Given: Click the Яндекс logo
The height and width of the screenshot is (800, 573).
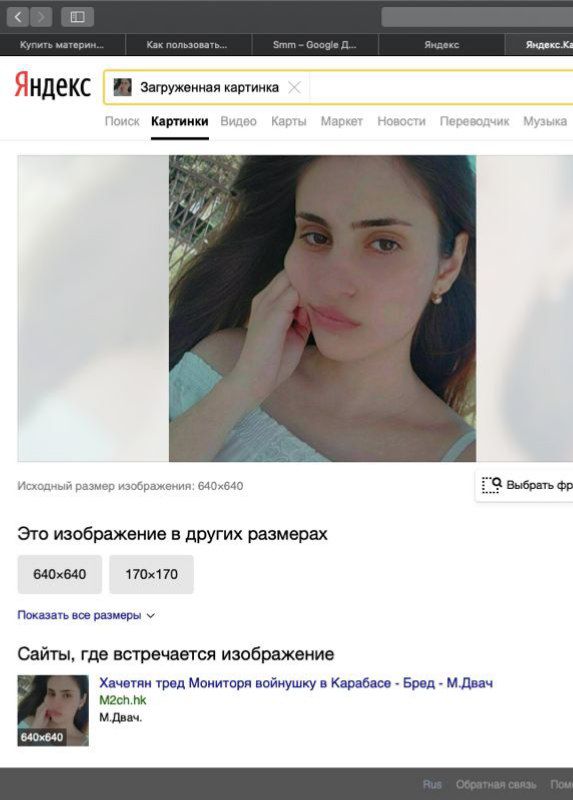Looking at the screenshot, I should 53,85.
